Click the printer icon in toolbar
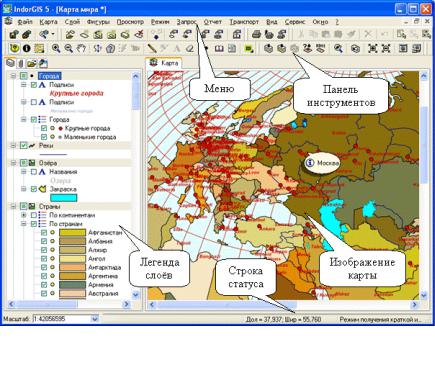 tap(256, 34)
